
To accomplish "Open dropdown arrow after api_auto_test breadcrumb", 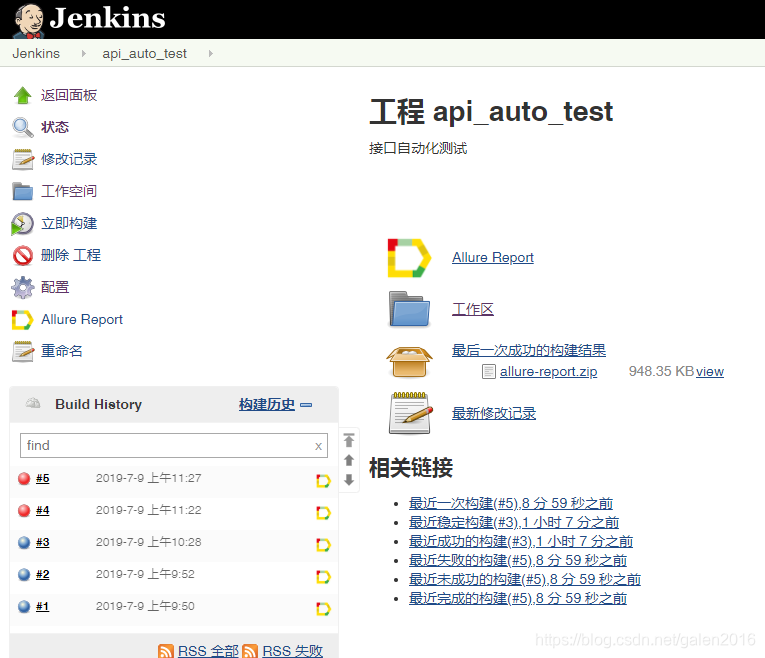I will (x=211, y=53).
